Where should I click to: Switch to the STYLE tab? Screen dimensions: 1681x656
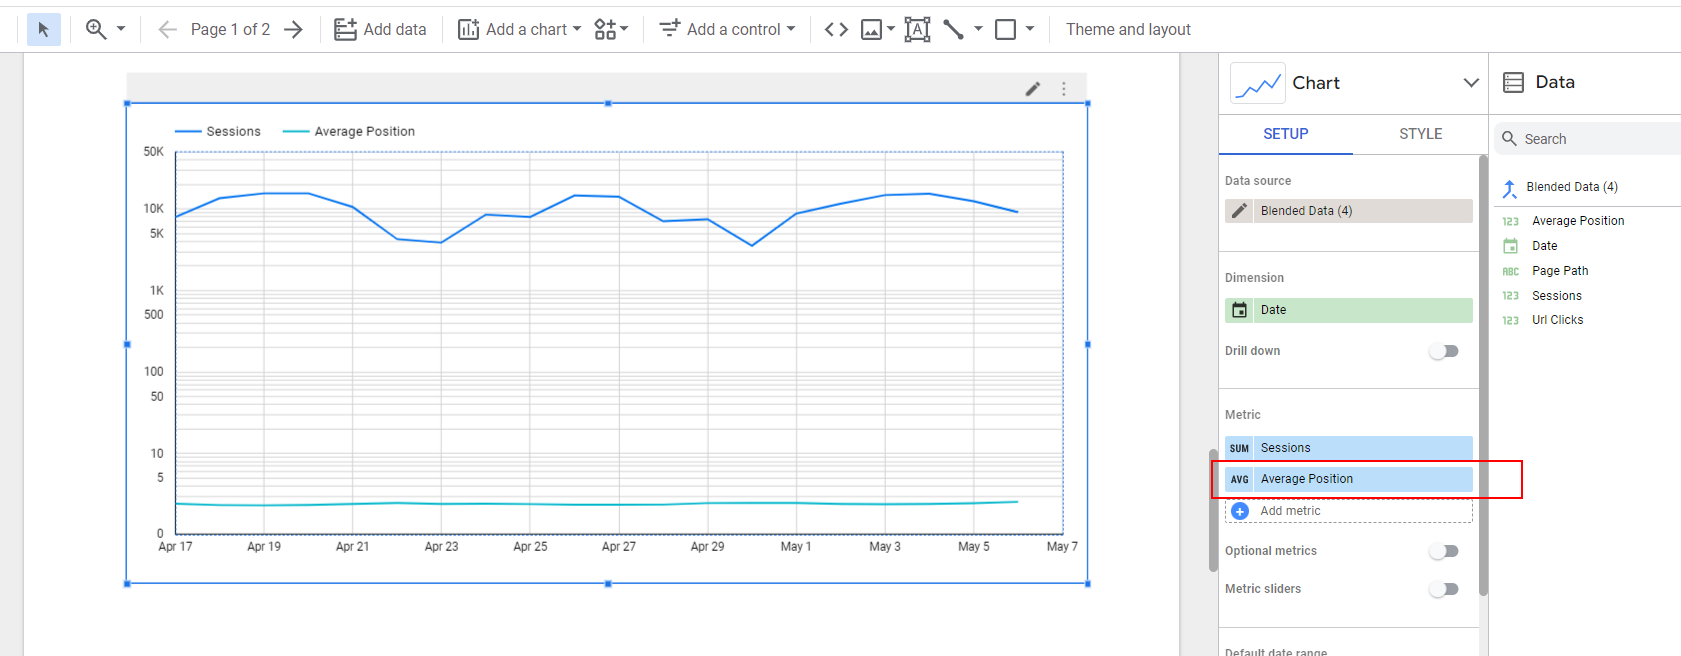click(1420, 134)
